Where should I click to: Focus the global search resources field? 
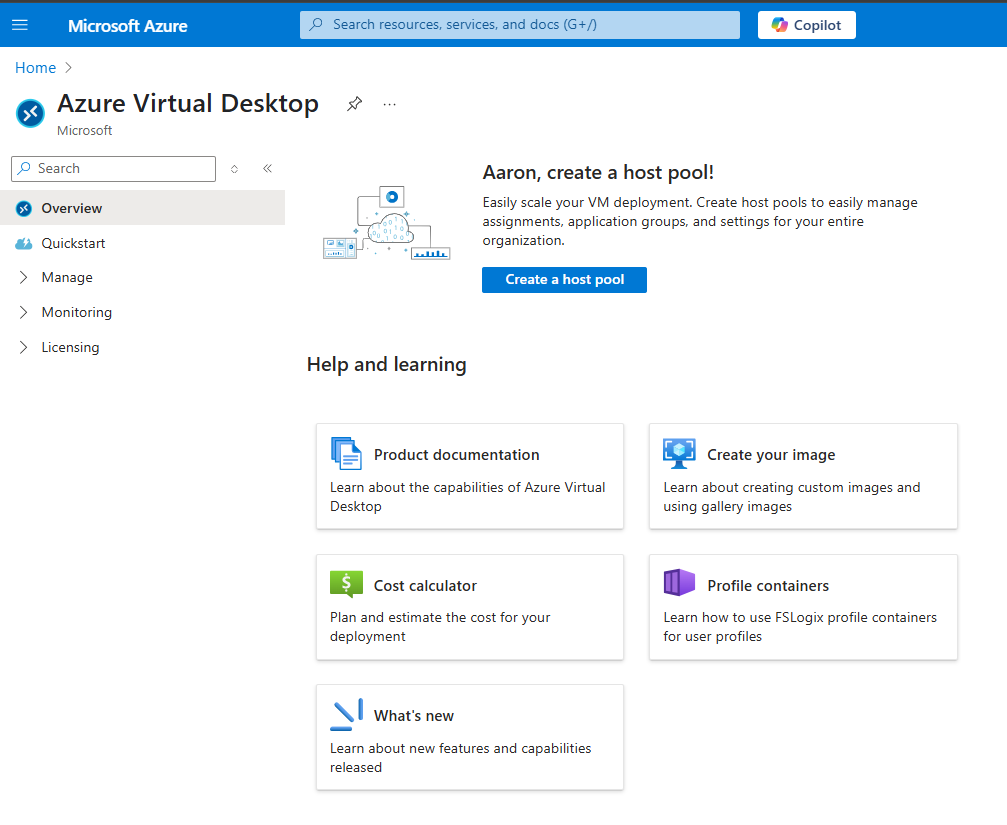click(x=520, y=24)
